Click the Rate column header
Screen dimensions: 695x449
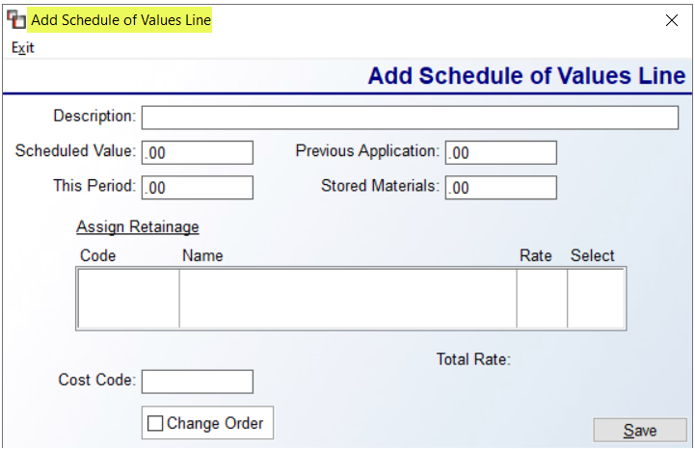[x=535, y=256]
